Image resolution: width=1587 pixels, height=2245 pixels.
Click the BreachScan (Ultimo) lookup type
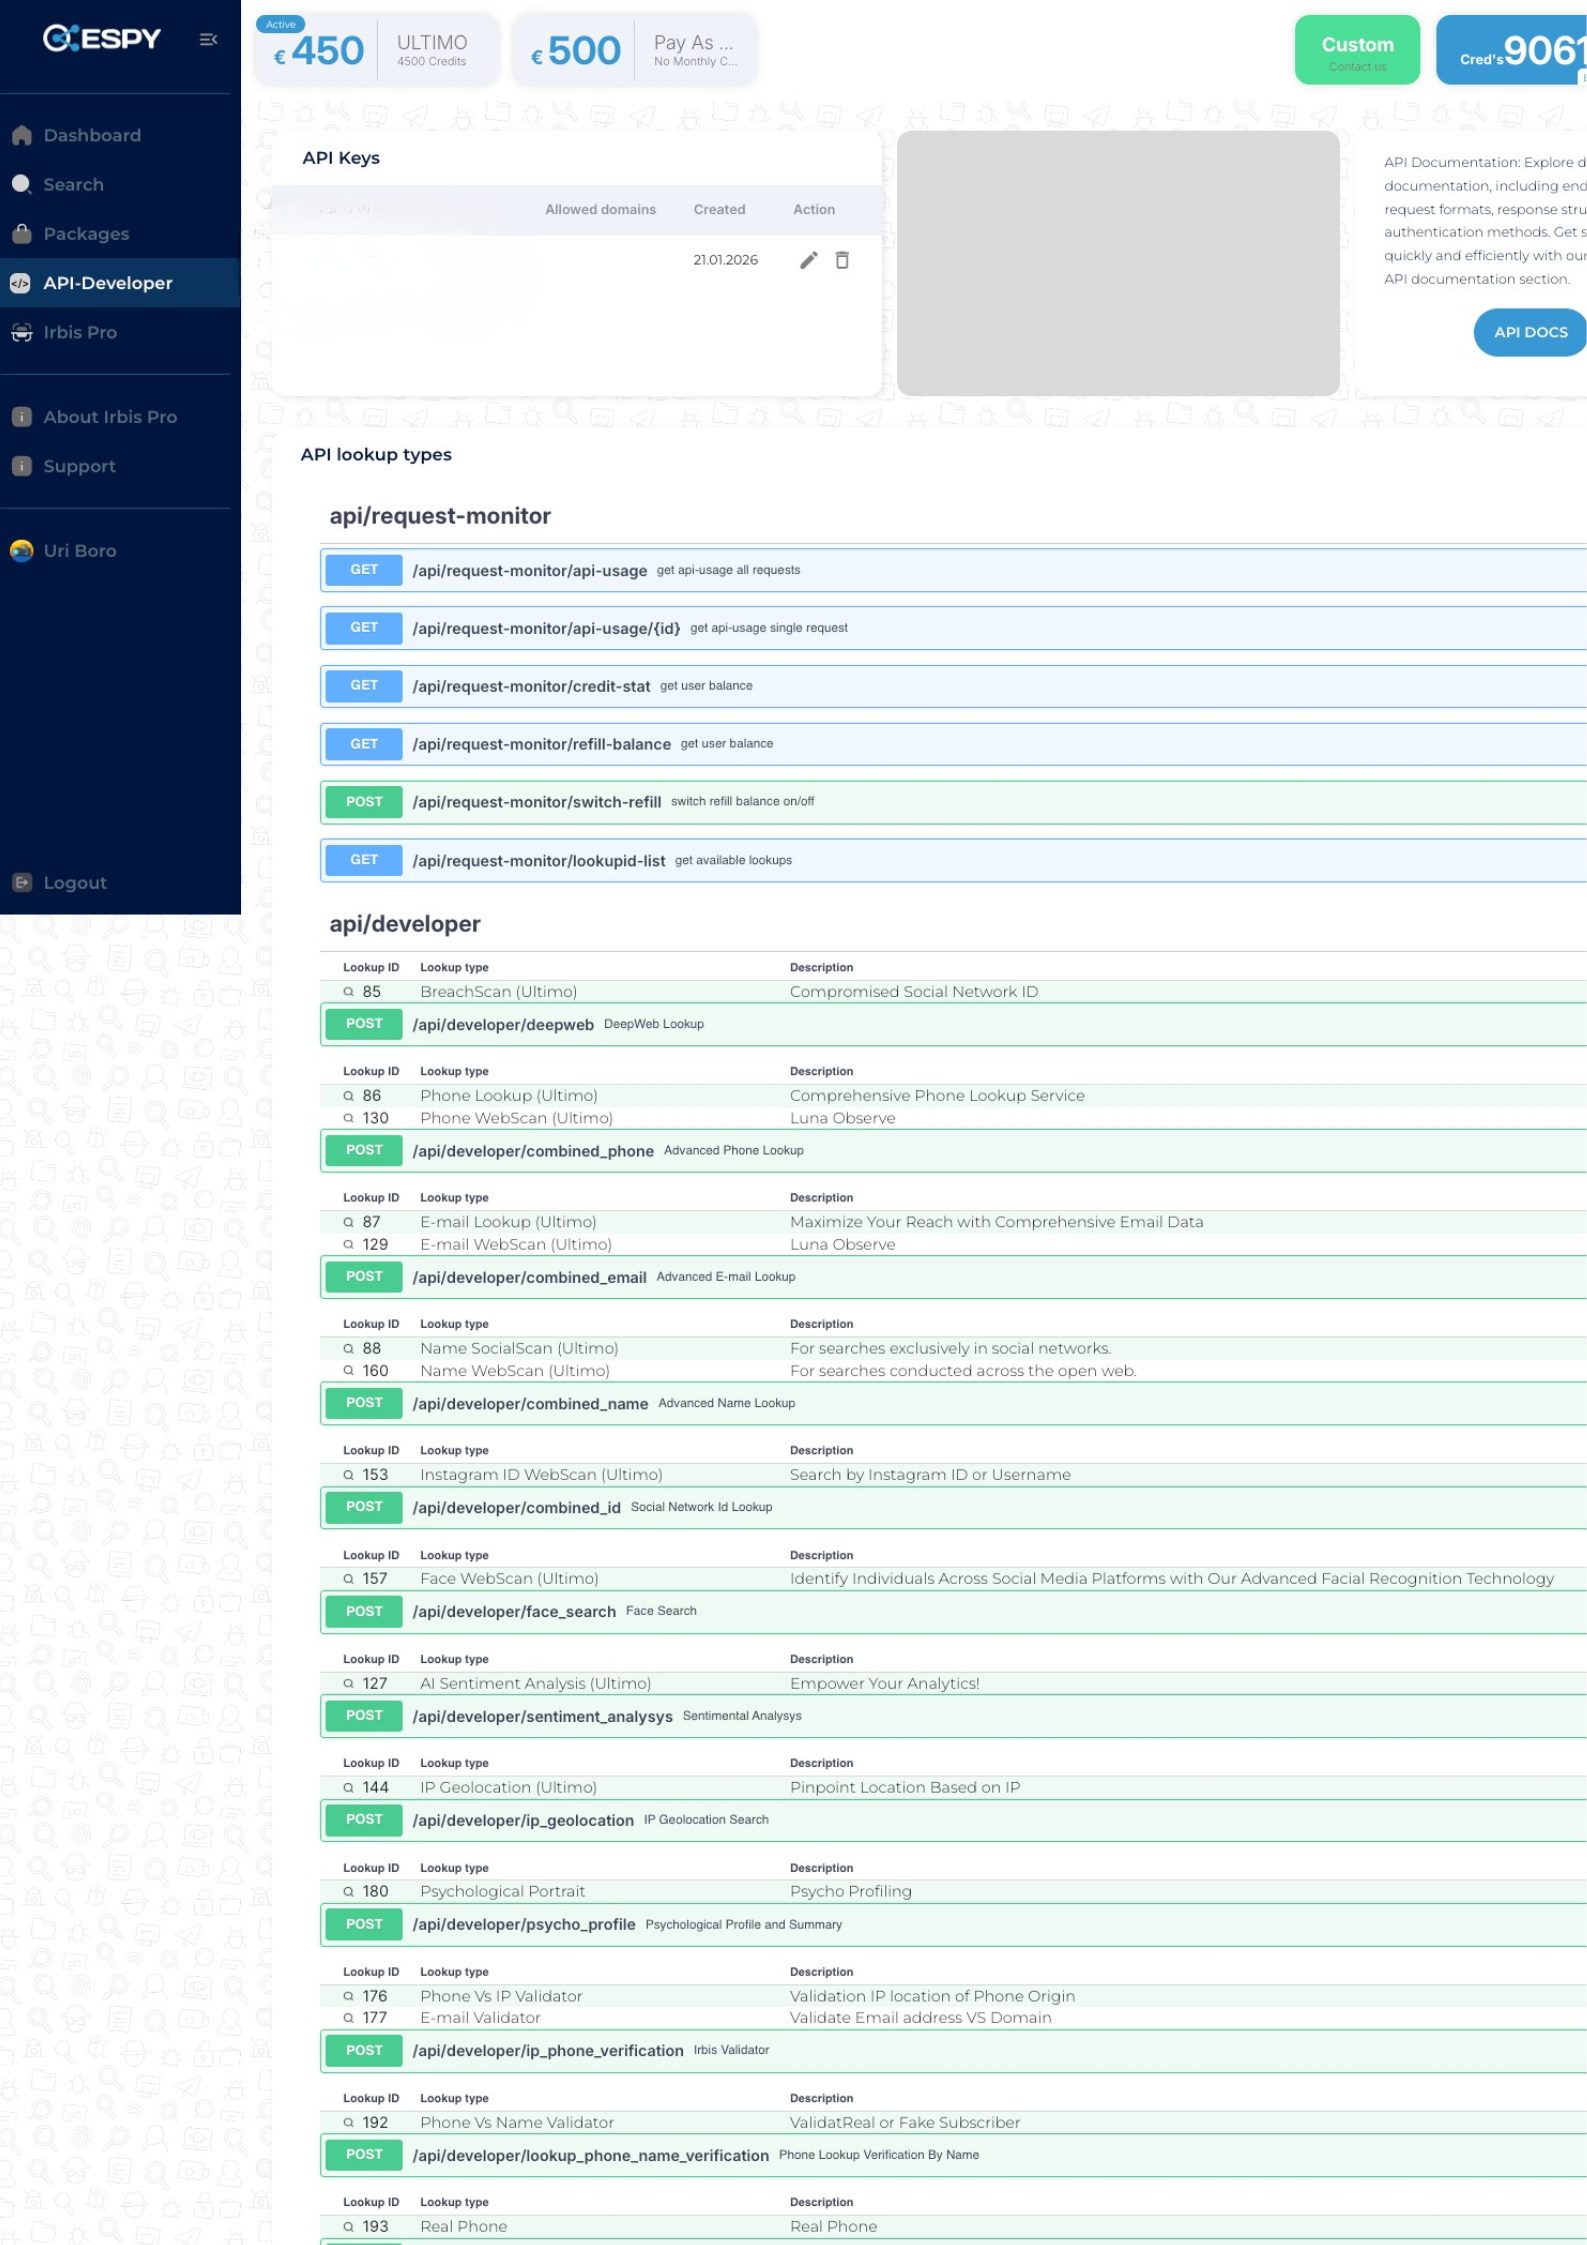[x=498, y=992]
